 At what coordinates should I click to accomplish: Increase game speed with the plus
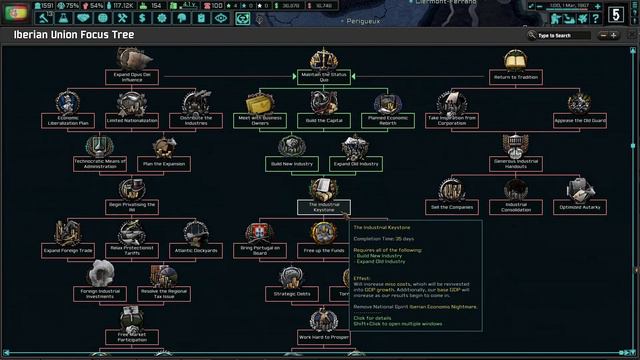coord(598,6)
